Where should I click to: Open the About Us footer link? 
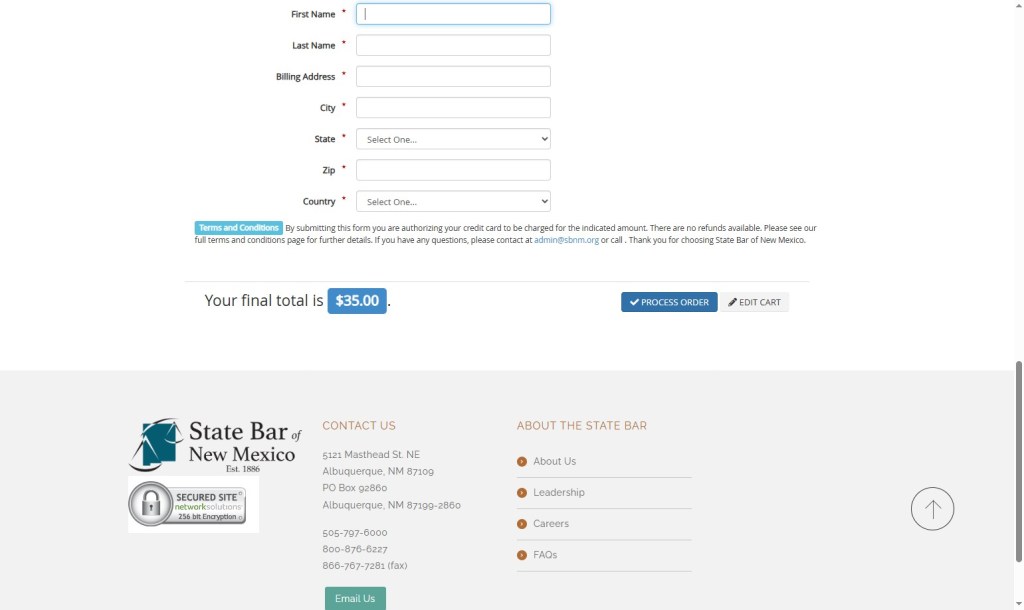pyautogui.click(x=554, y=462)
